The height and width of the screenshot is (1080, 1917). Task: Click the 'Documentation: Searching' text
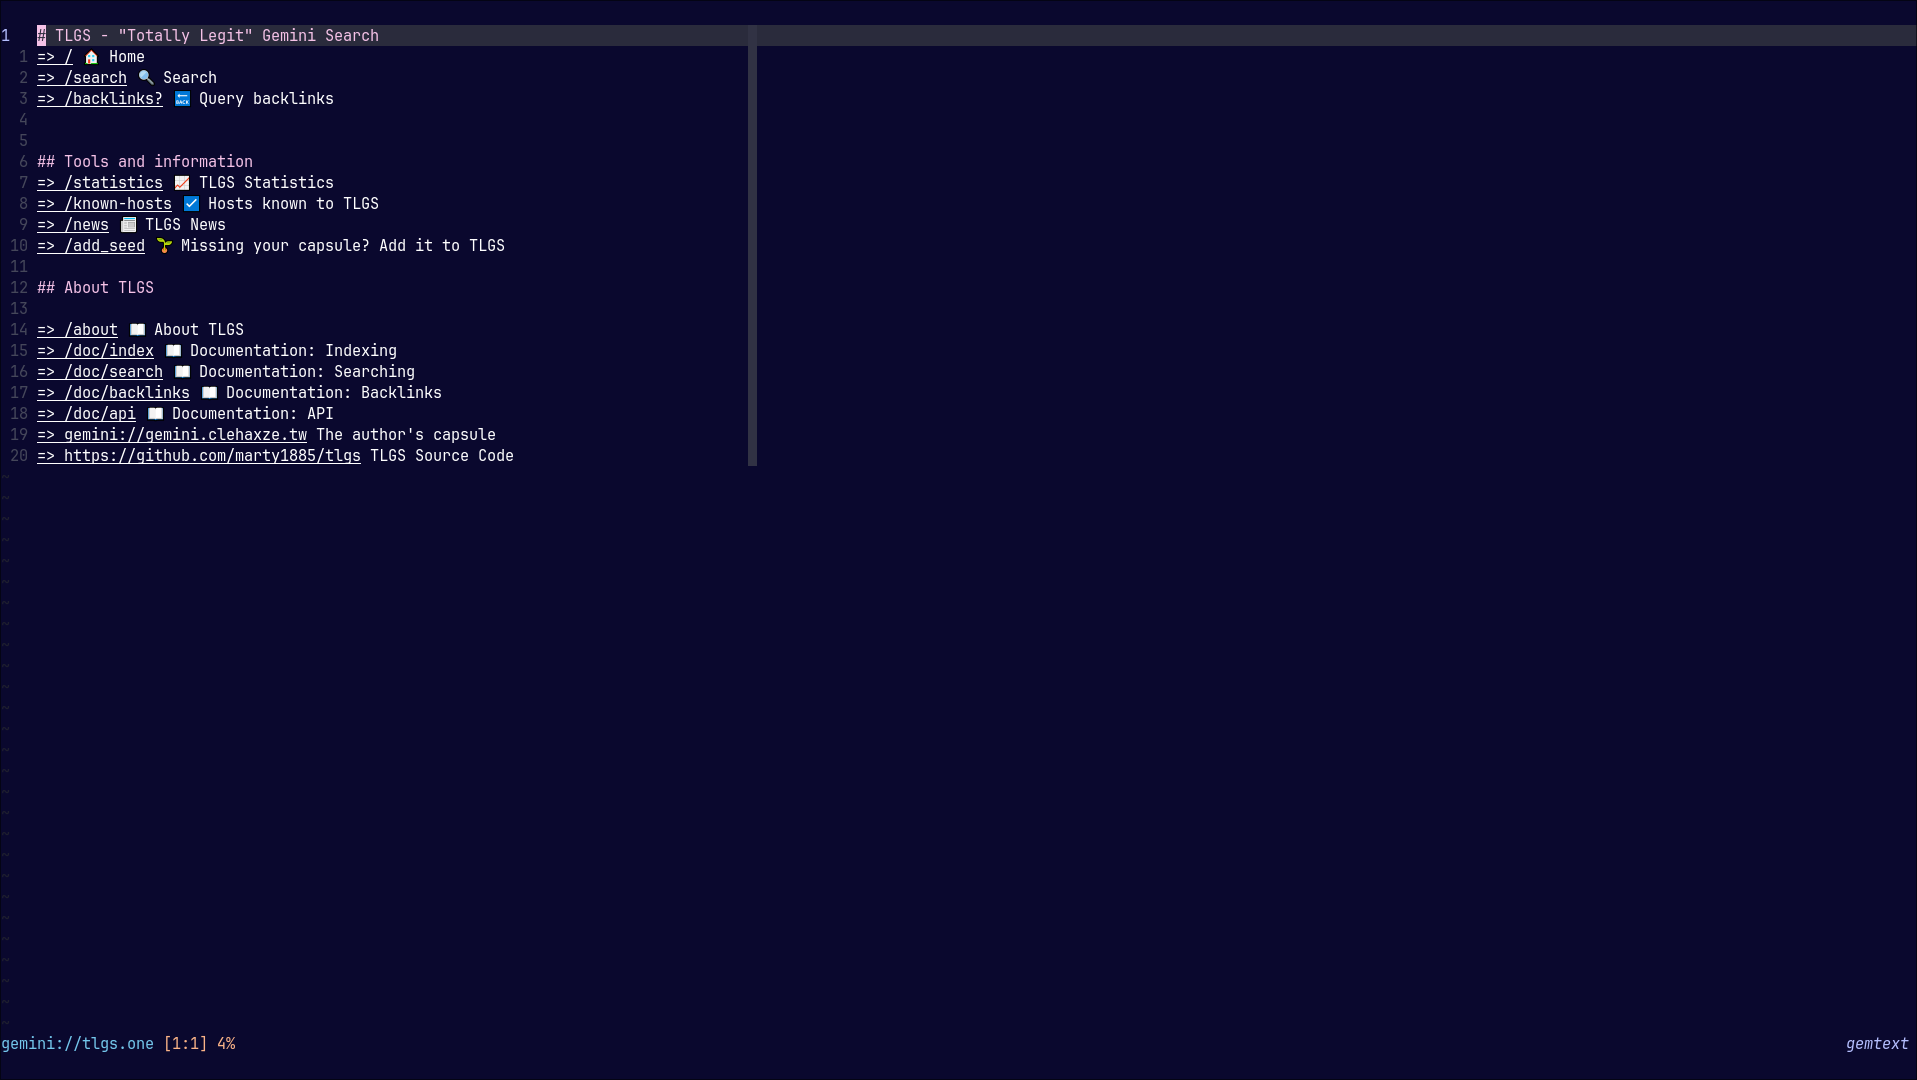click(x=307, y=372)
